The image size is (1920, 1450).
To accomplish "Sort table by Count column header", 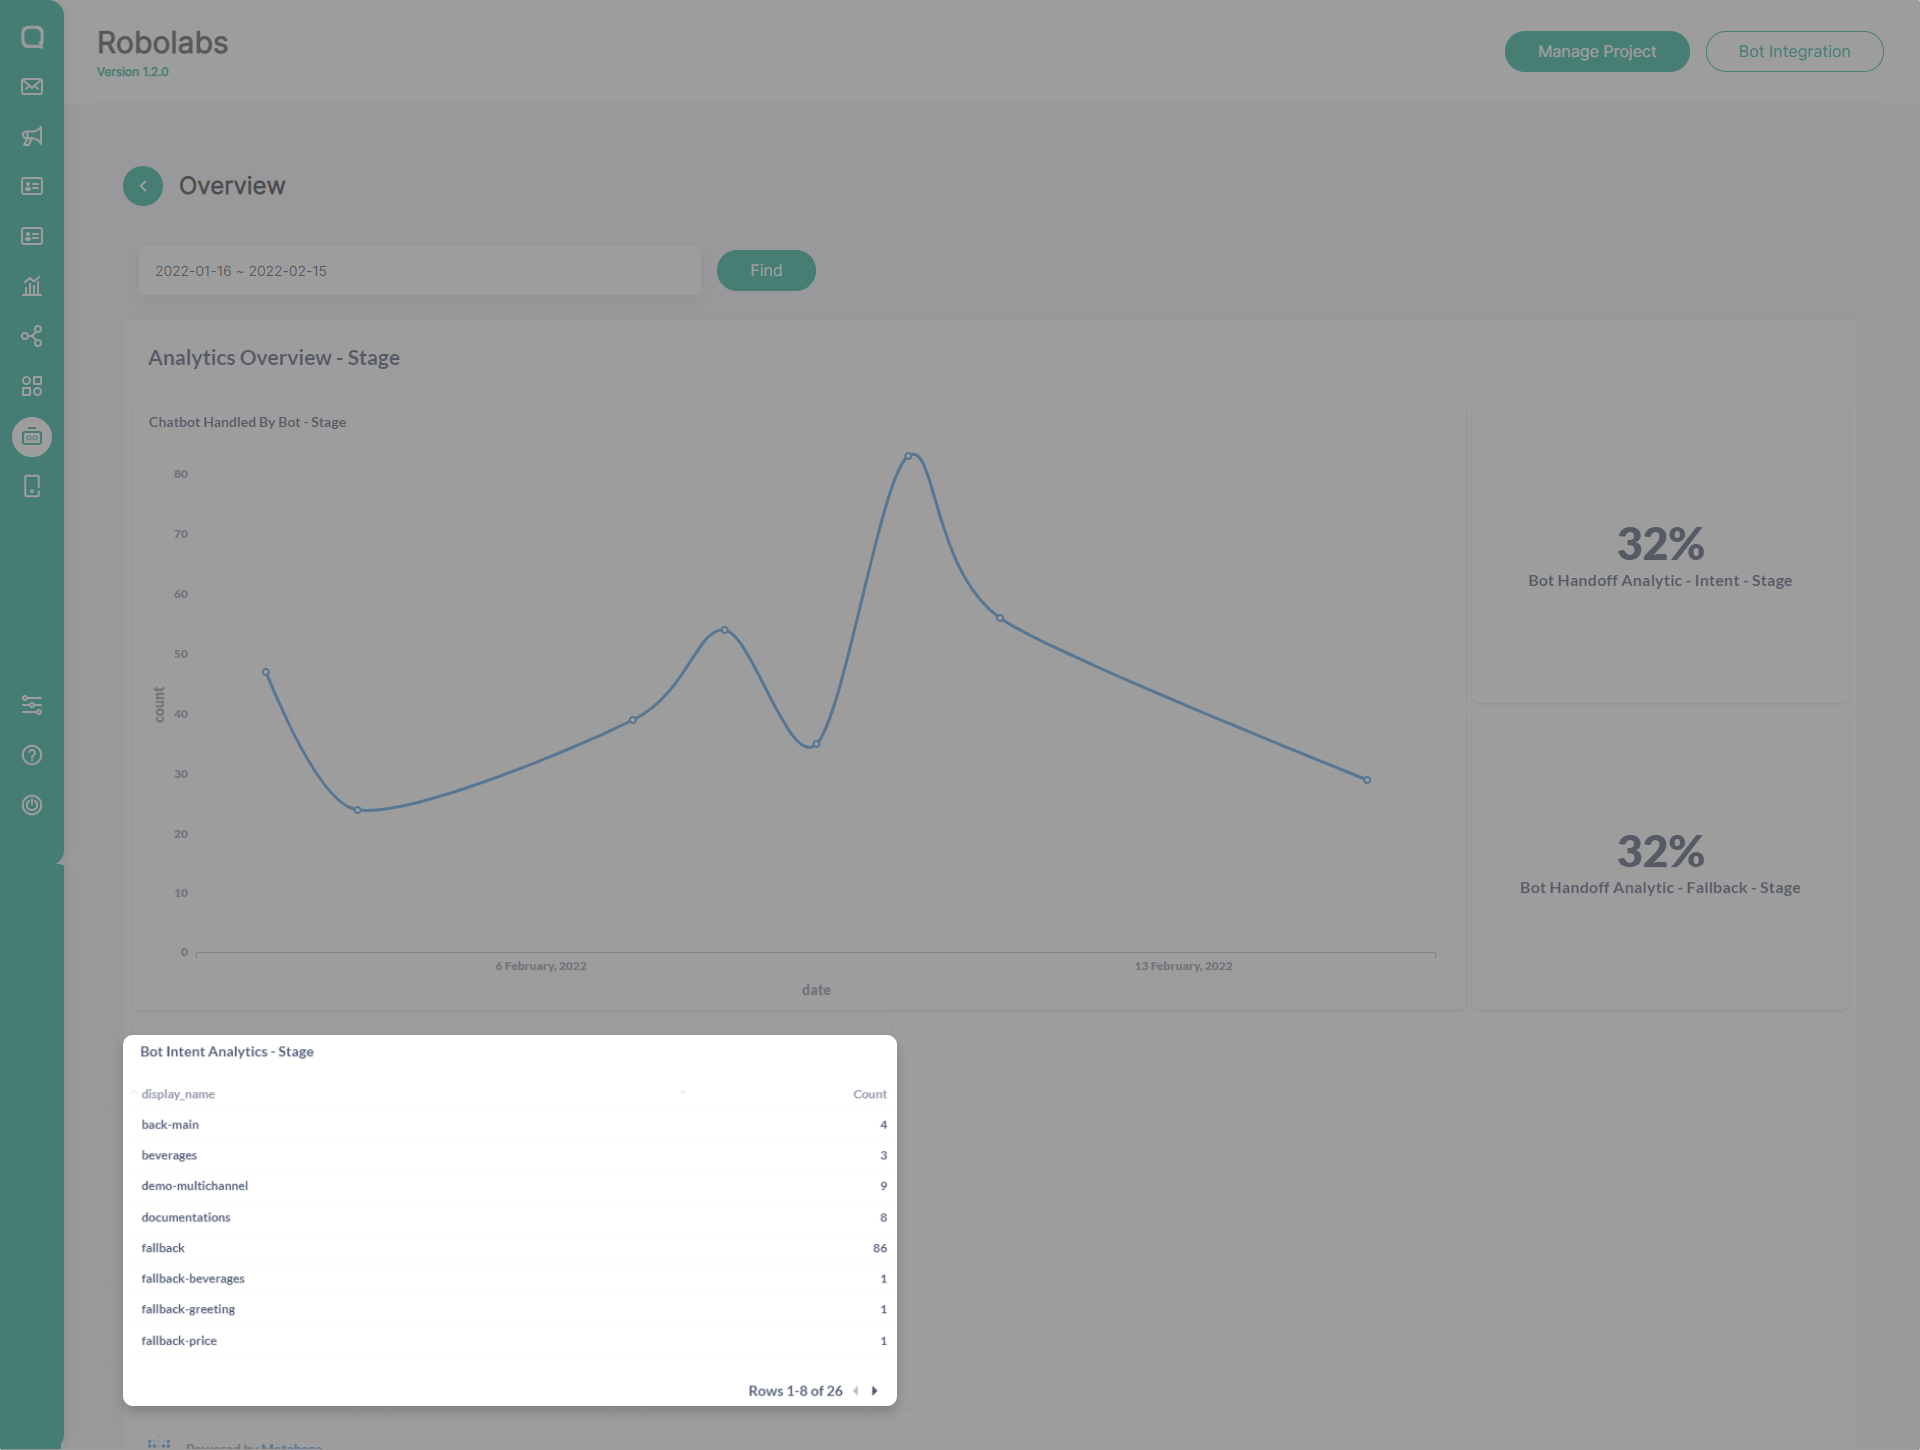I will pos(869,1094).
